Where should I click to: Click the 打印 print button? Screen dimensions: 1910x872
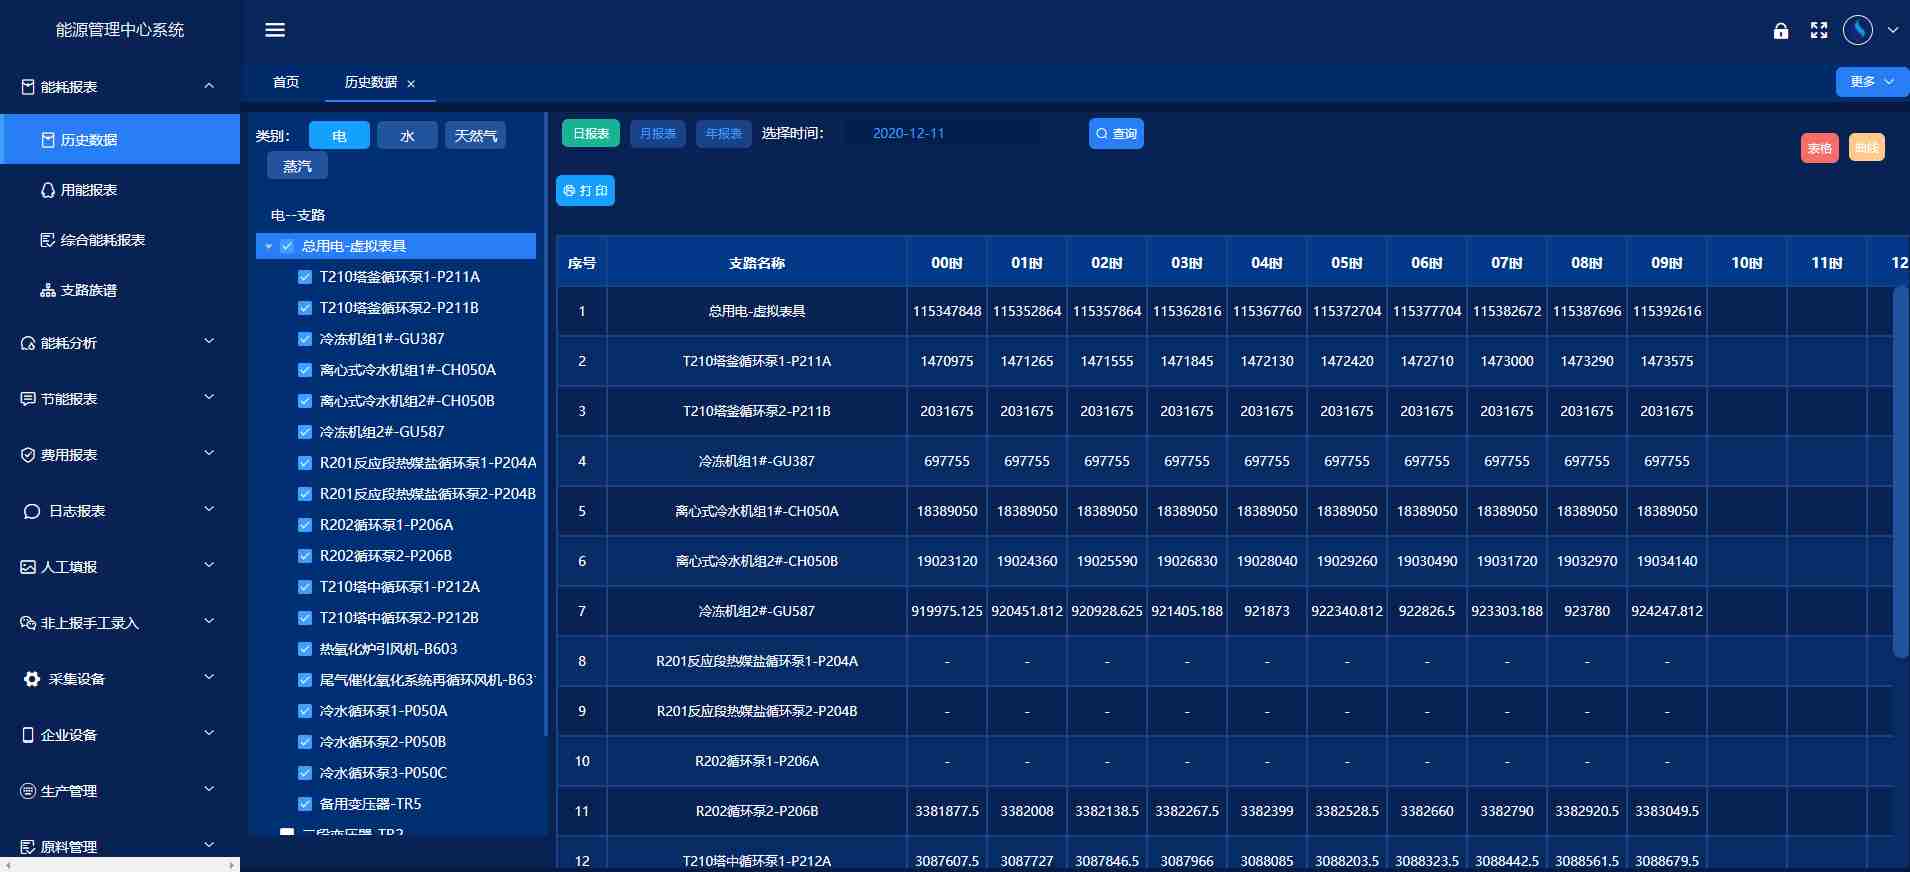(585, 190)
